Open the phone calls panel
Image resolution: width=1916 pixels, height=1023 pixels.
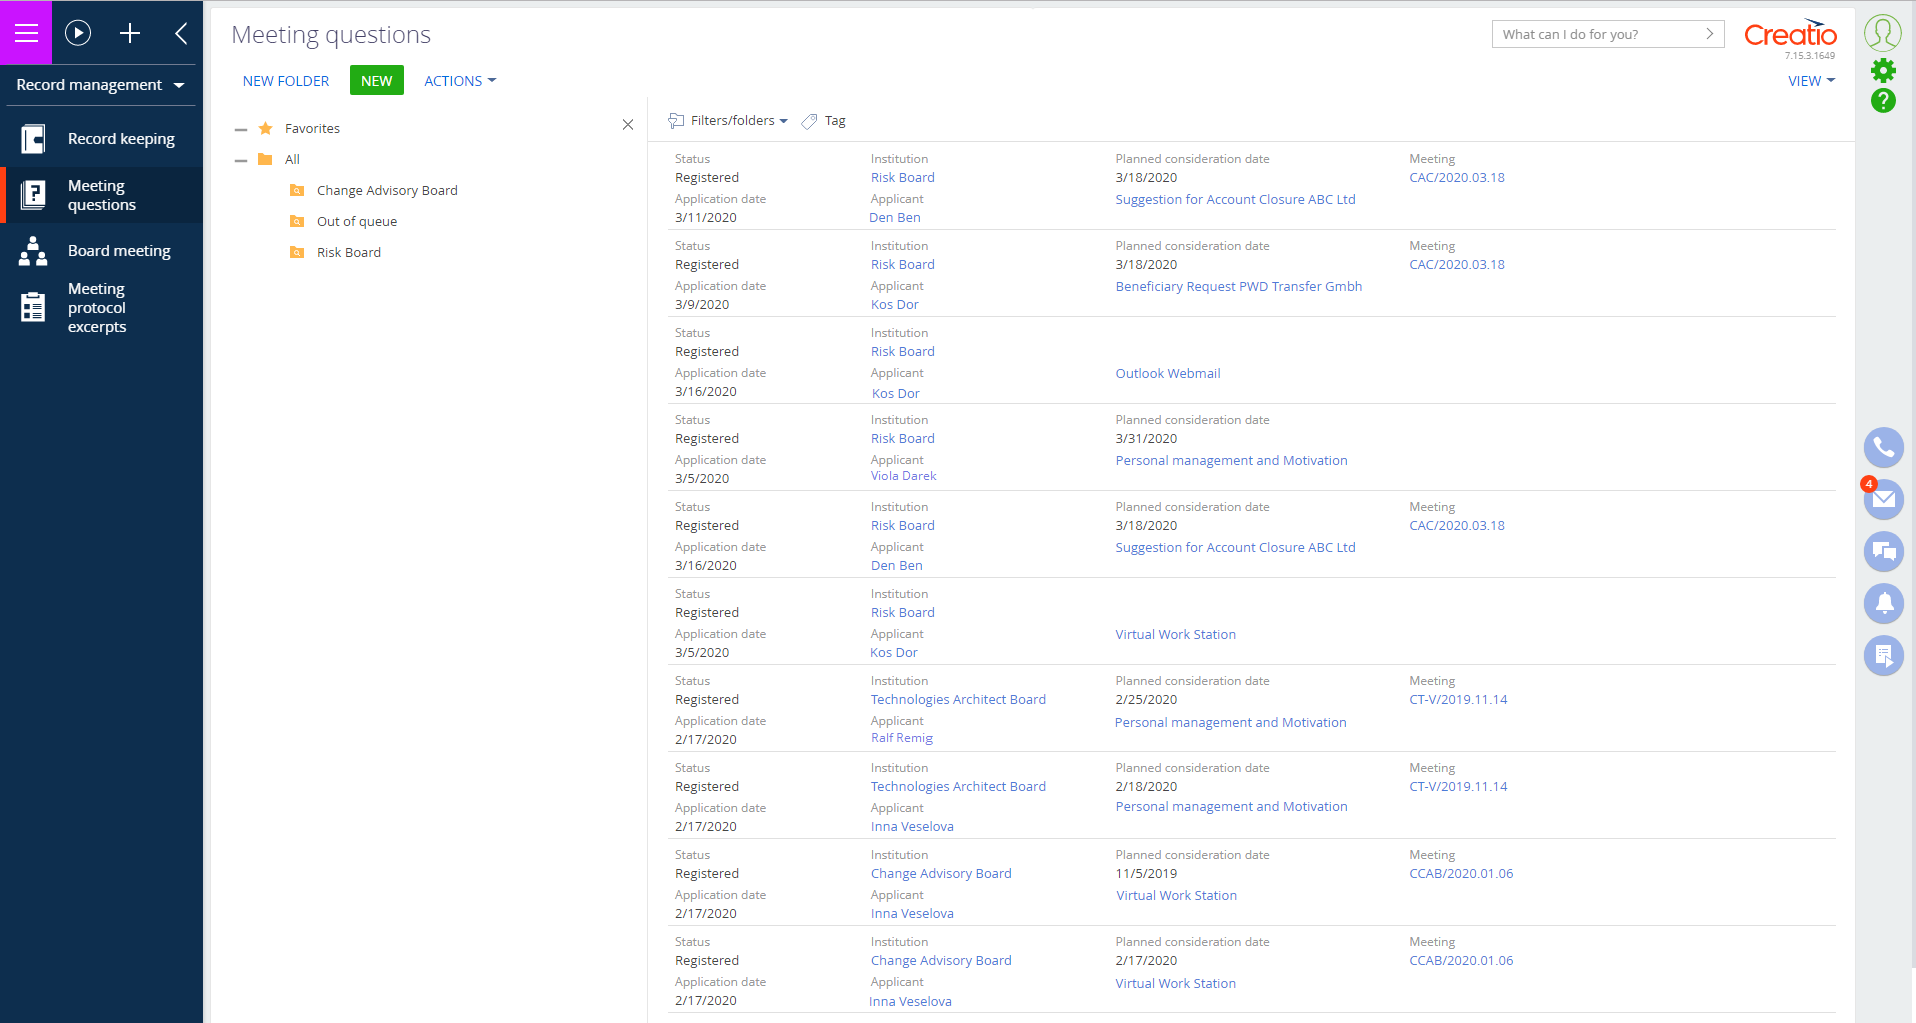click(x=1883, y=447)
